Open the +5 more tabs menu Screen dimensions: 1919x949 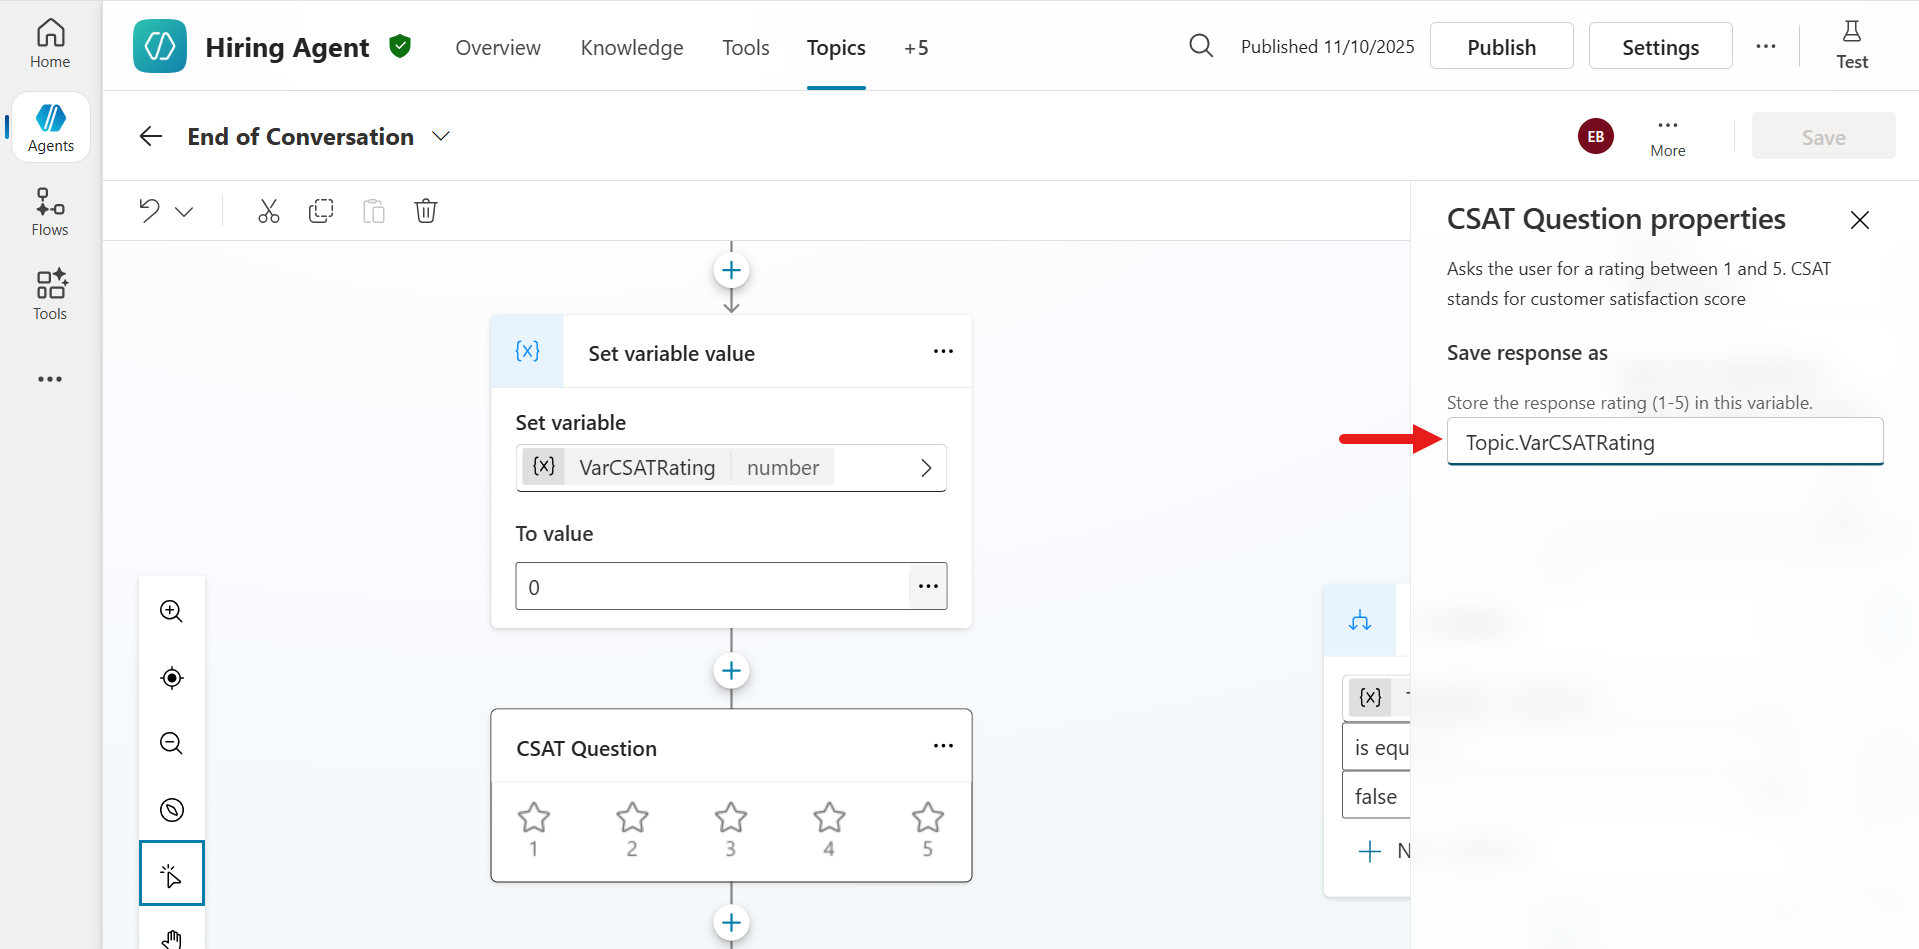(x=916, y=48)
